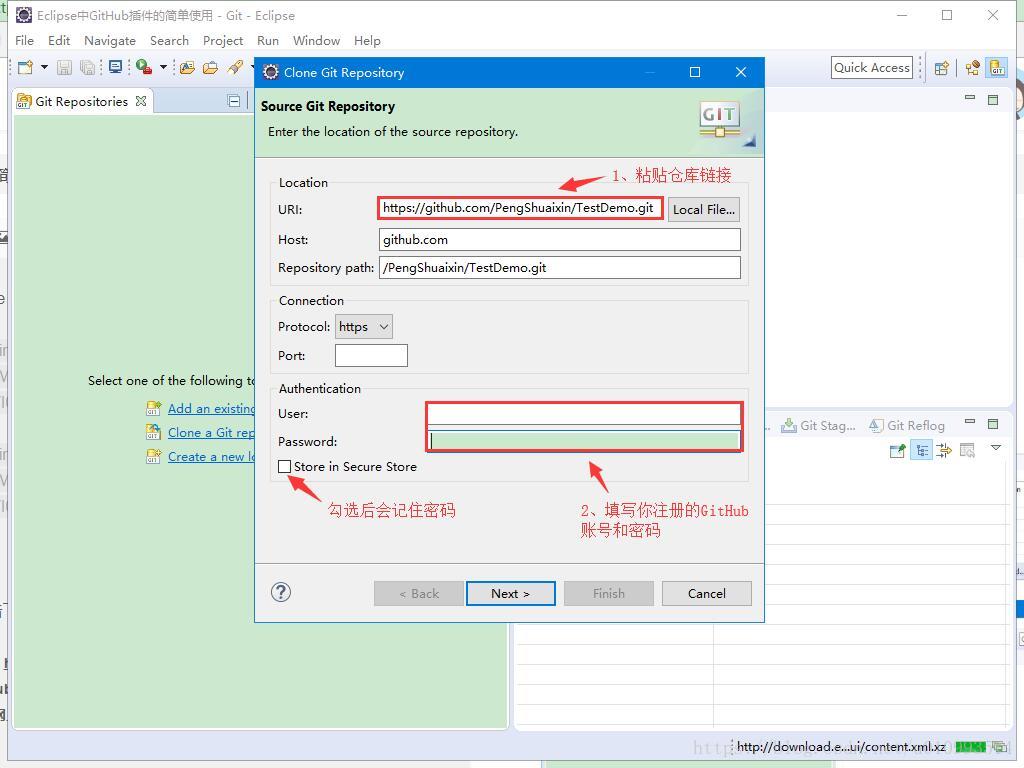The image size is (1024, 768).
Task: Click the icon beside Create a new link
Action: (153, 456)
